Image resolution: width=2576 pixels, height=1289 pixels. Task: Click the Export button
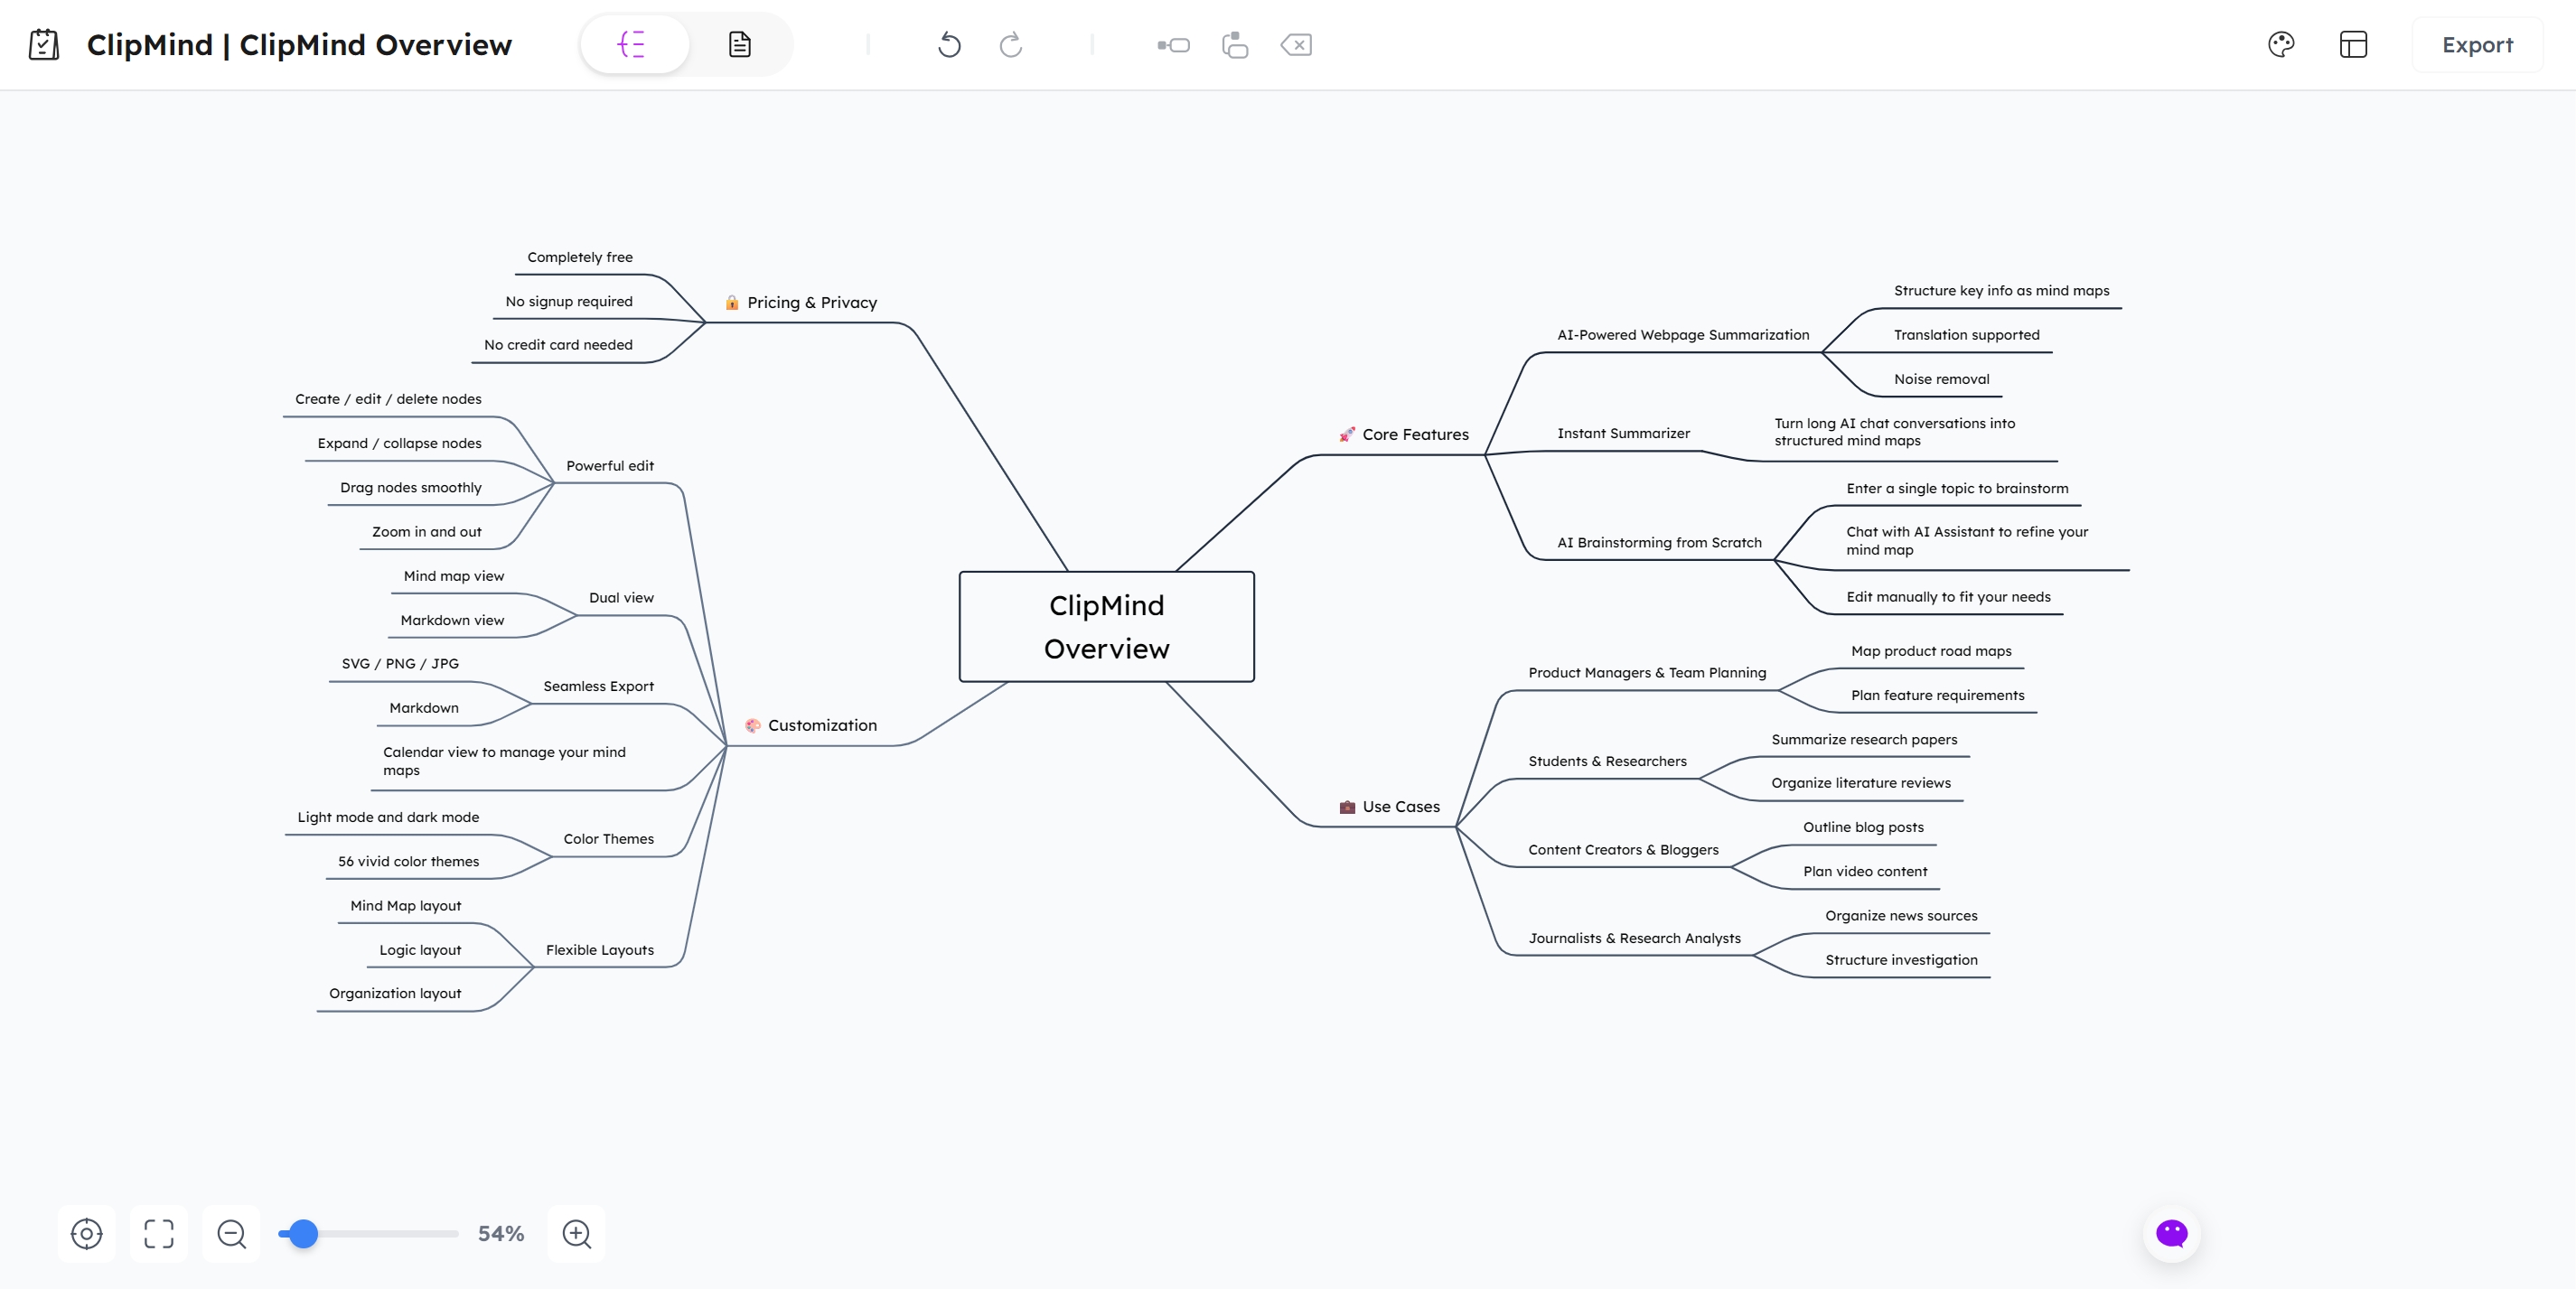pos(2476,45)
